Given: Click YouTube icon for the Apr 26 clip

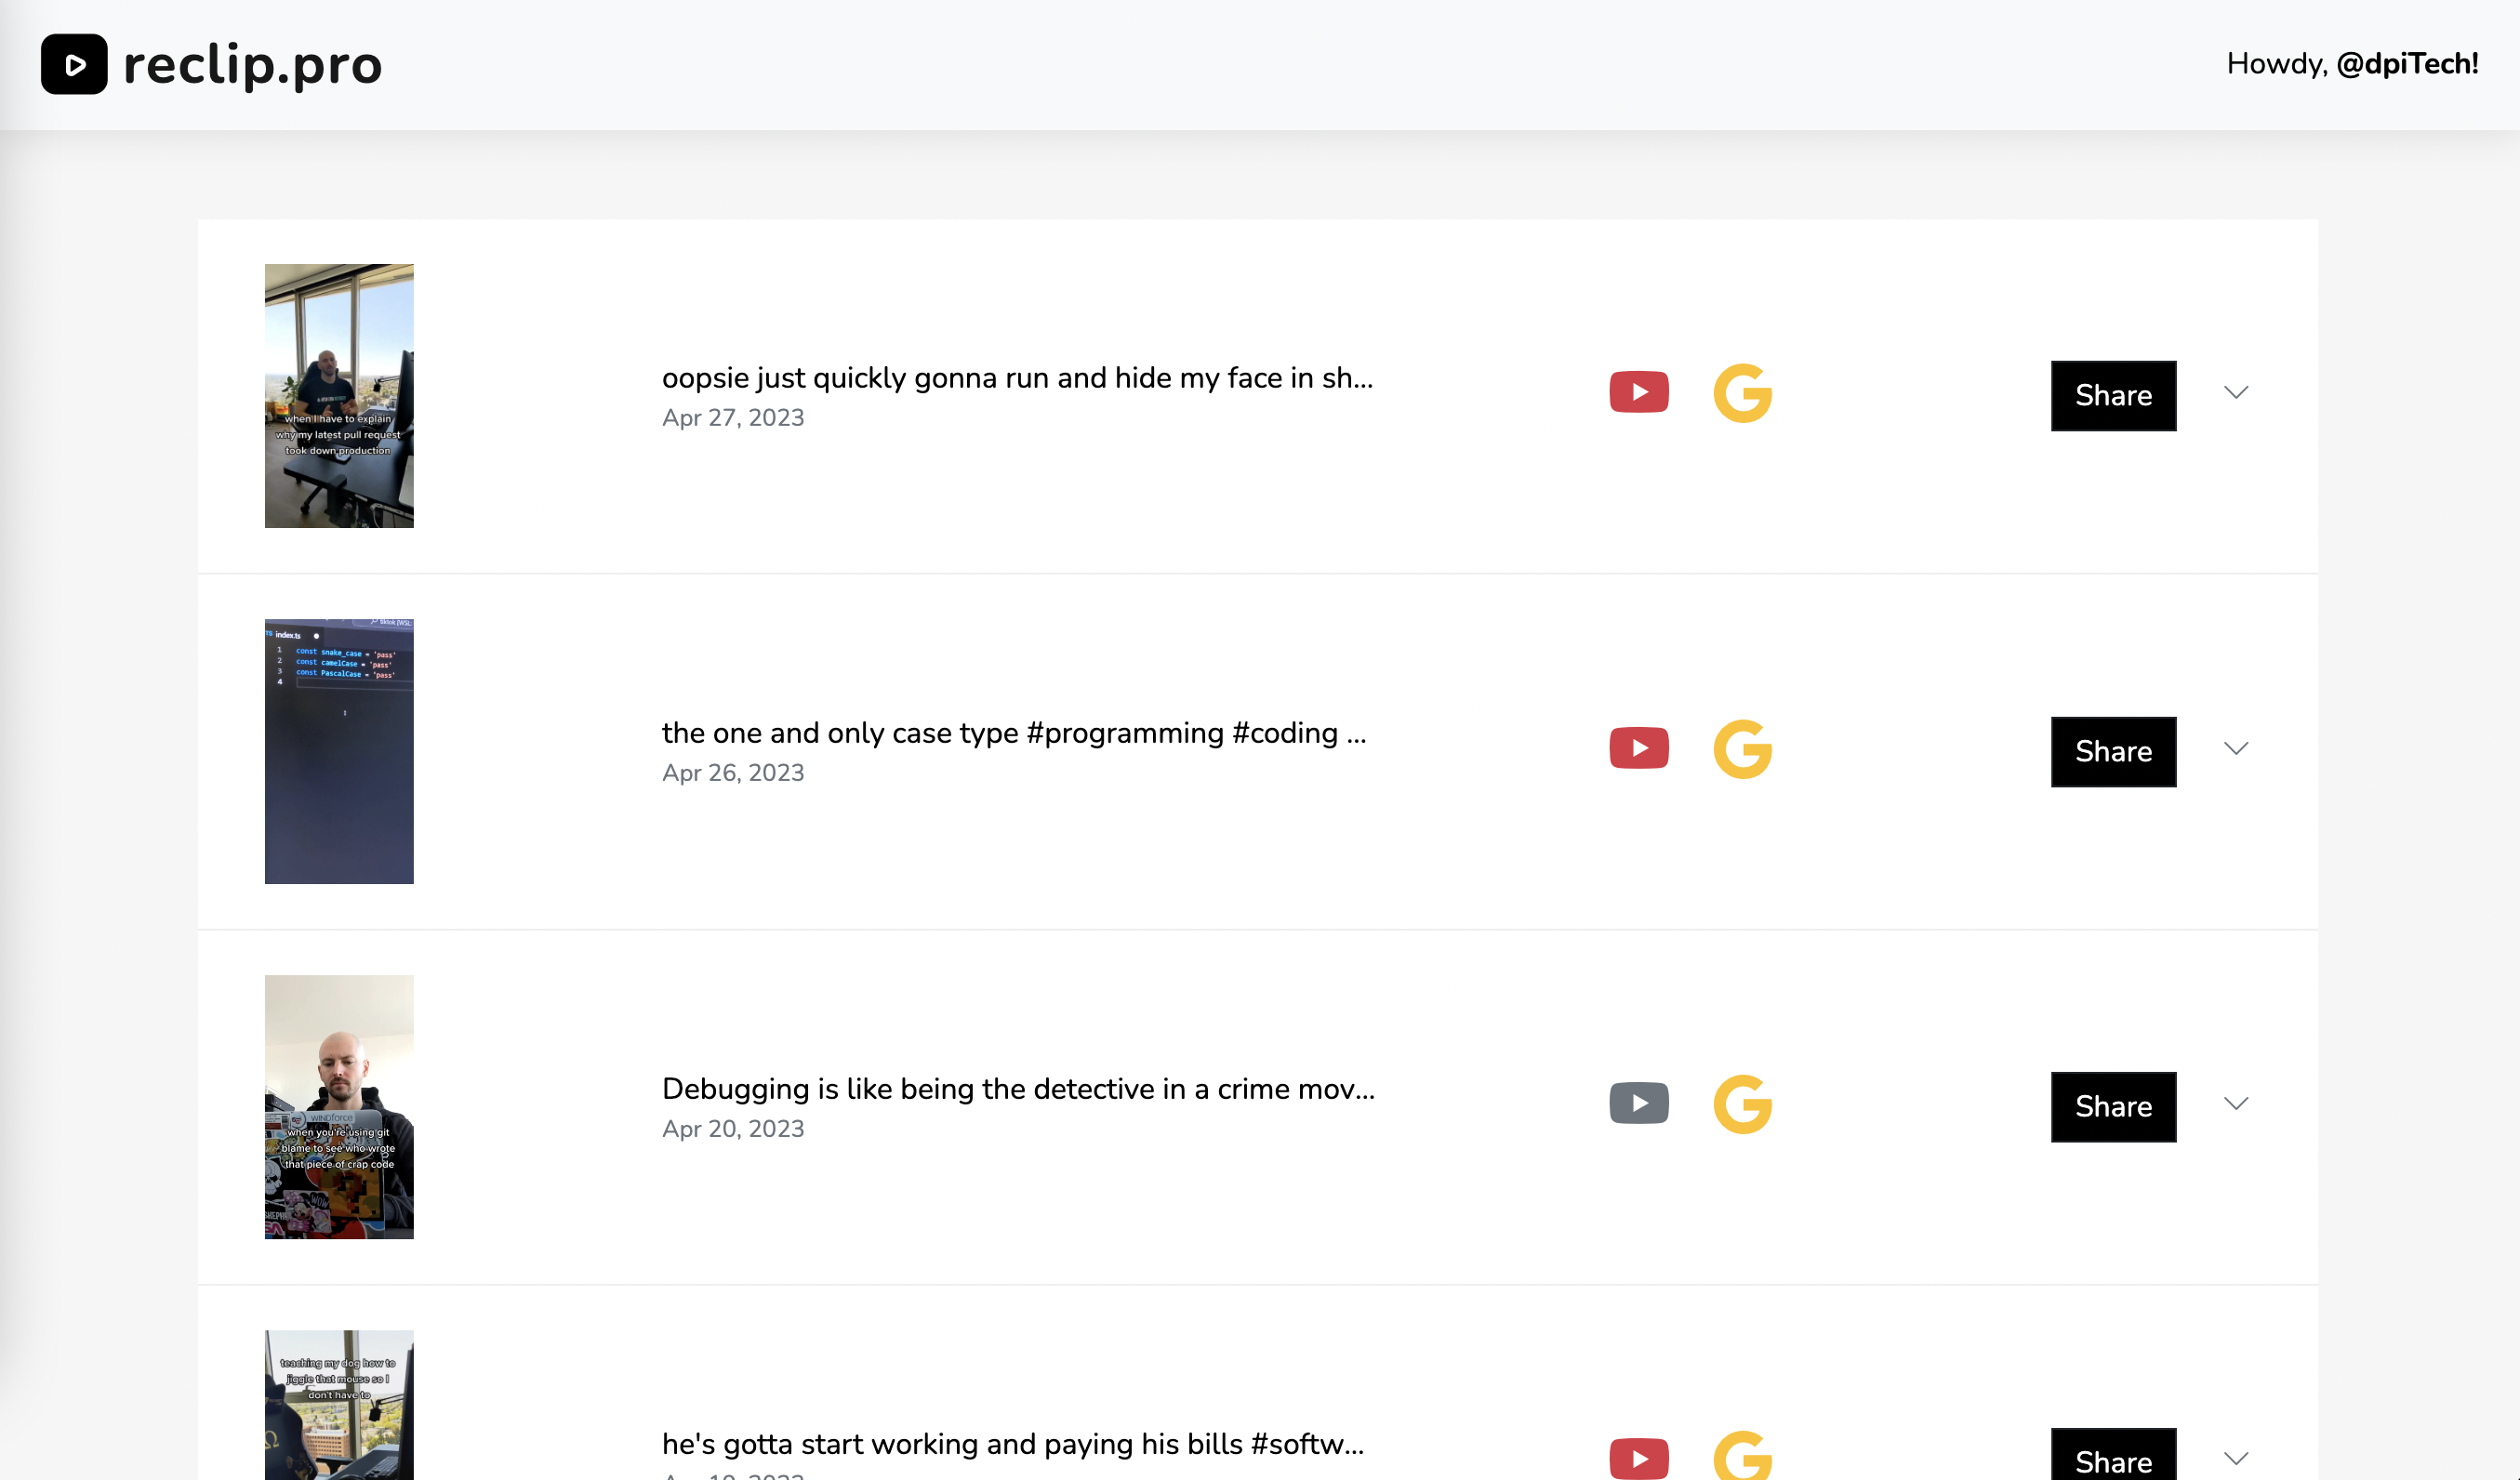Looking at the screenshot, I should [1639, 748].
